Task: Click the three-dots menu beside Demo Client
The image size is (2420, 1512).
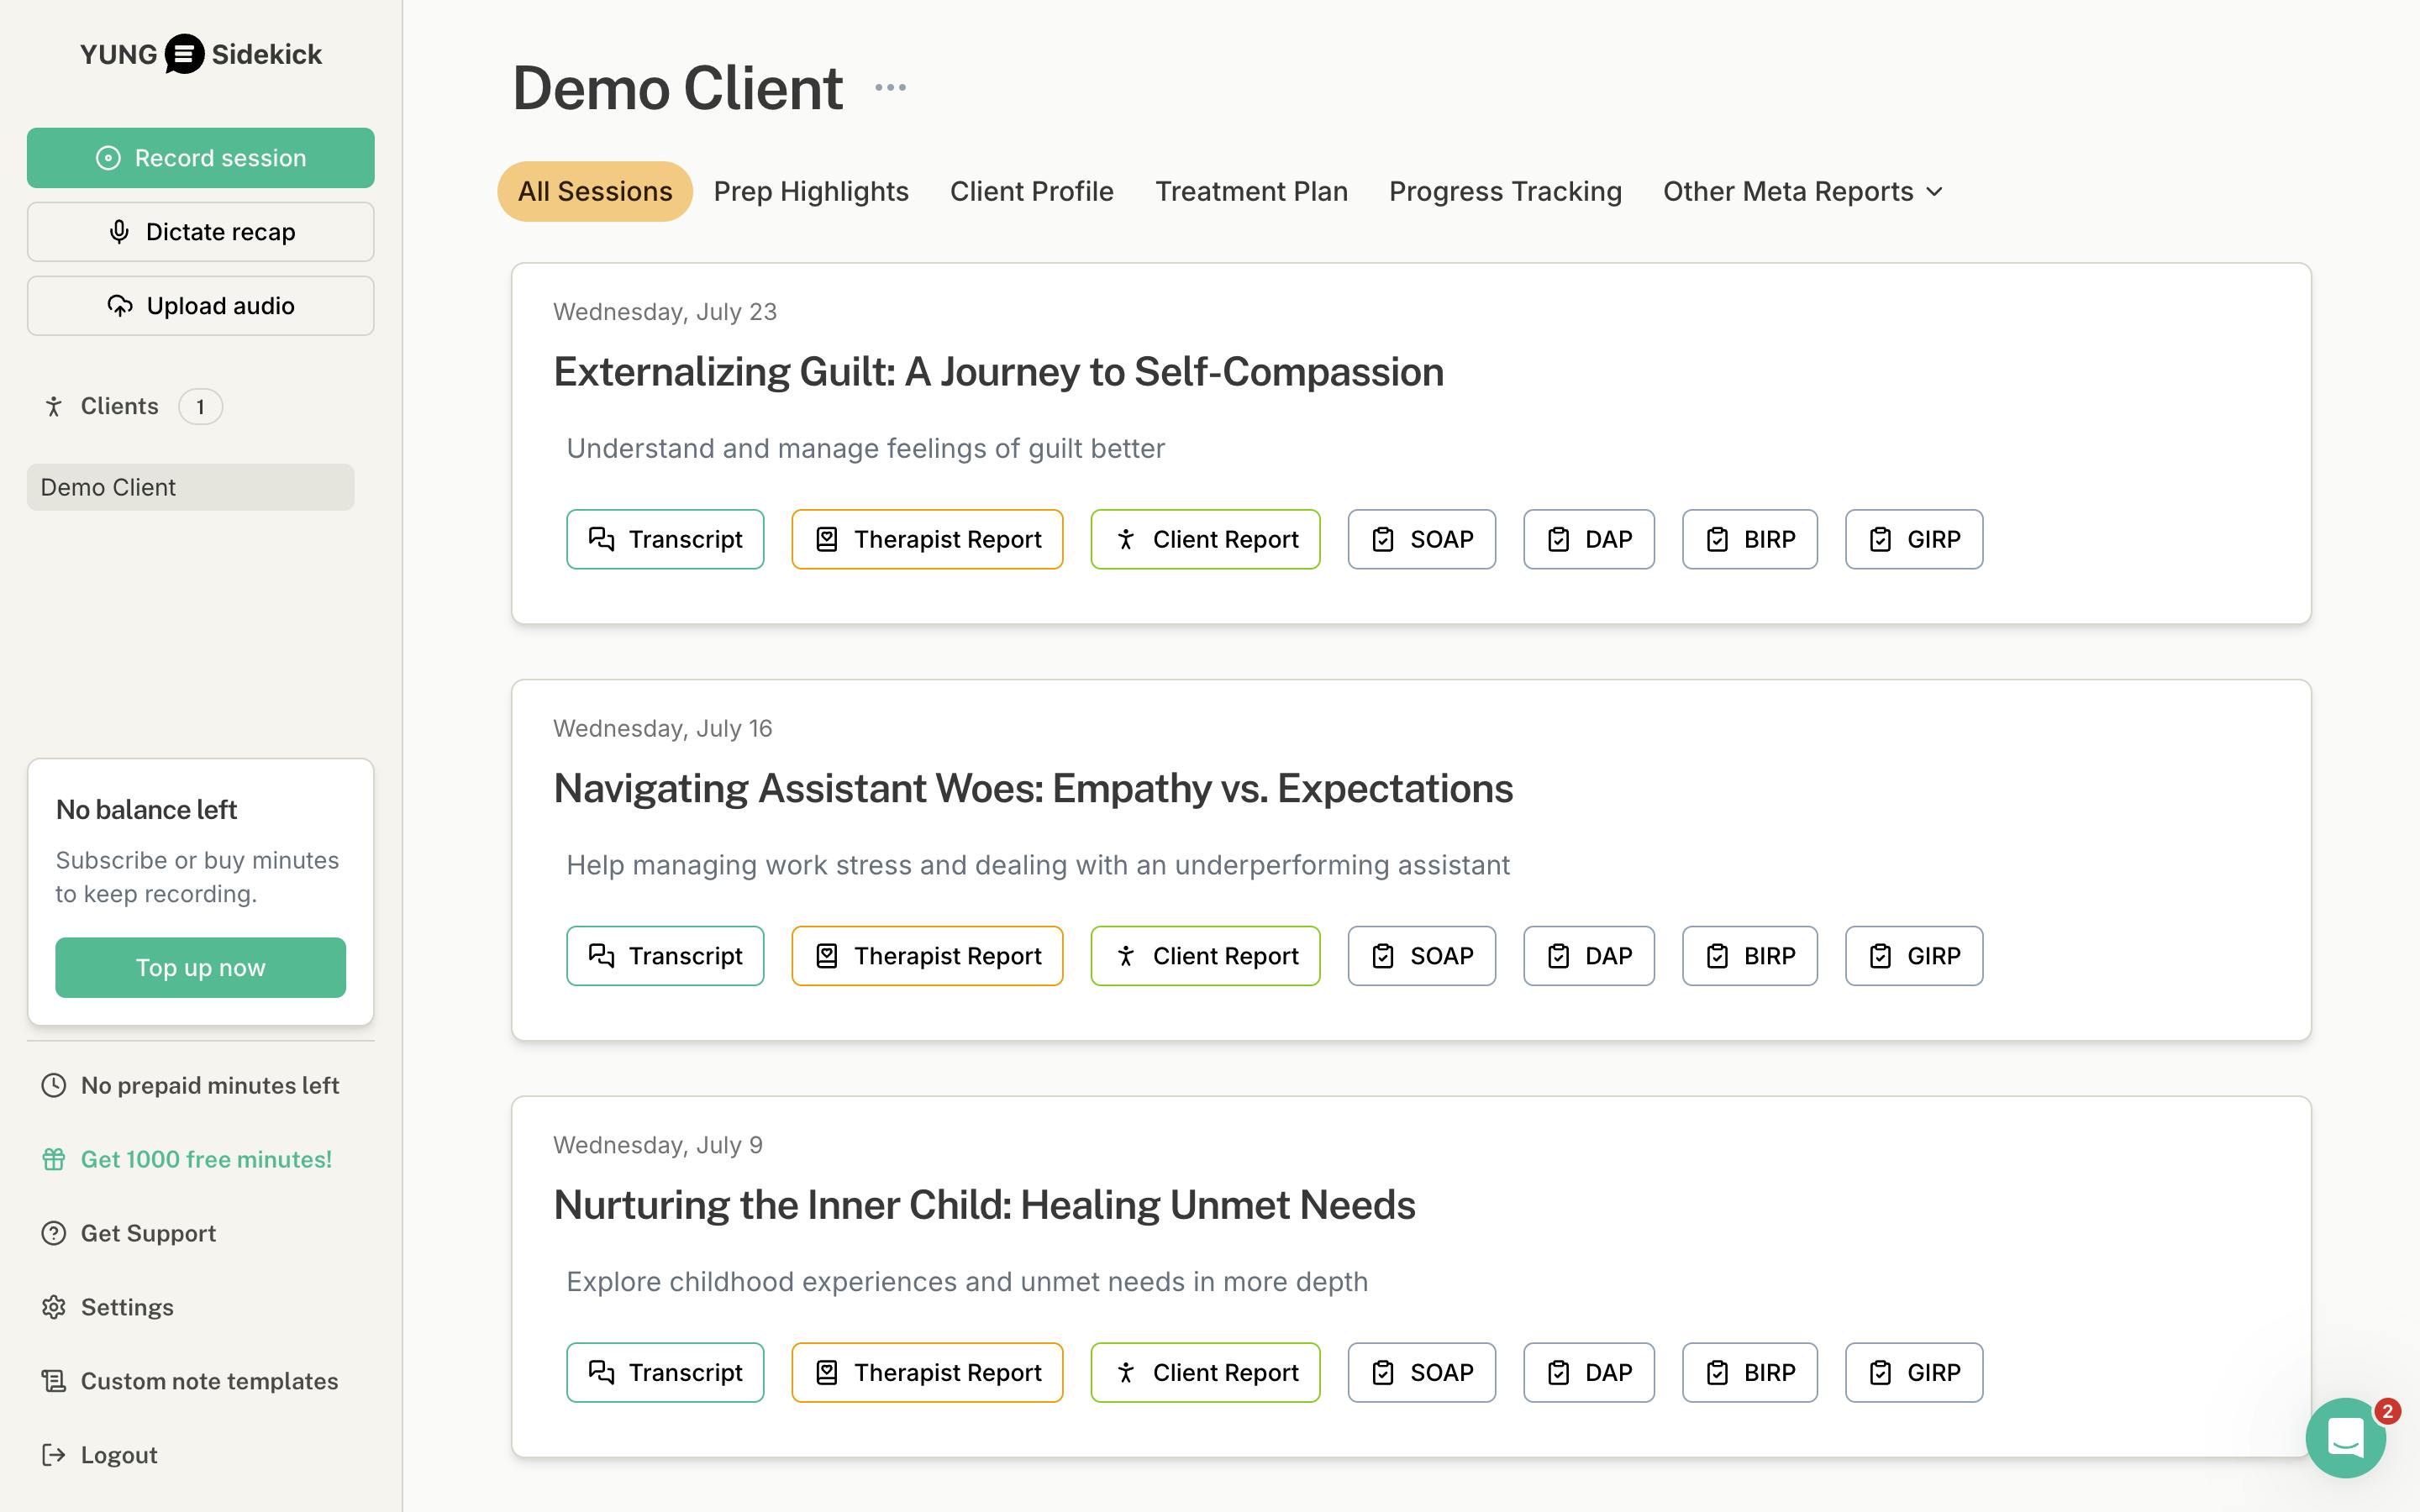Action: tap(890, 88)
